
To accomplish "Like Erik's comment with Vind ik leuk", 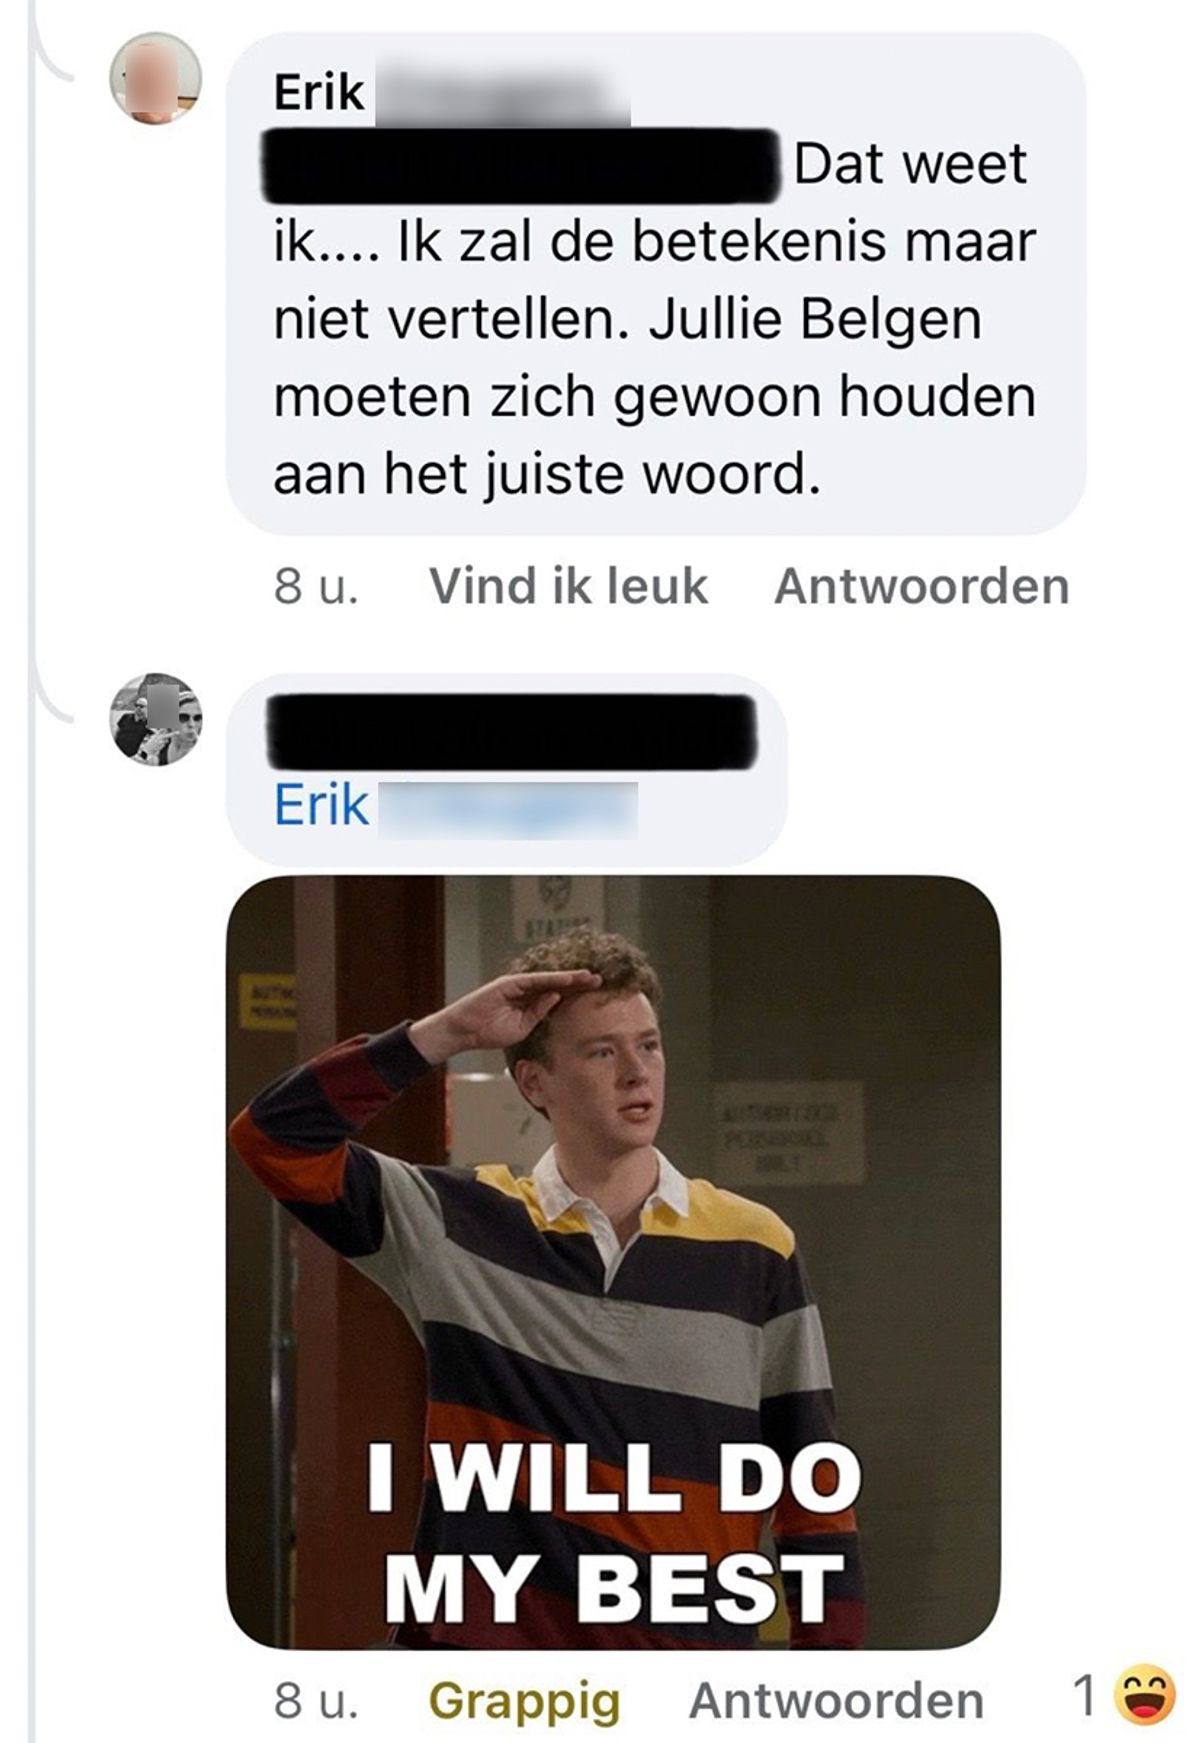I will (x=568, y=586).
